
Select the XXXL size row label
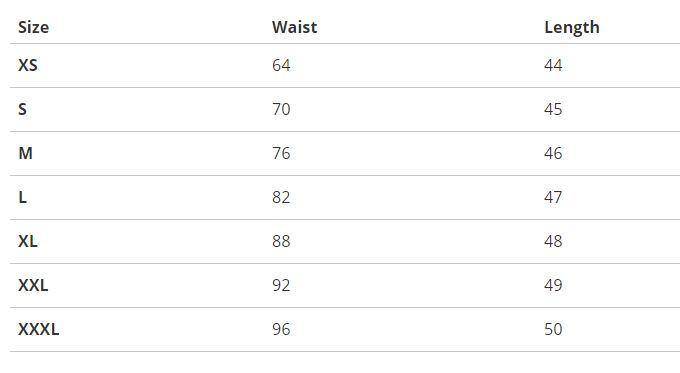[x=39, y=329]
